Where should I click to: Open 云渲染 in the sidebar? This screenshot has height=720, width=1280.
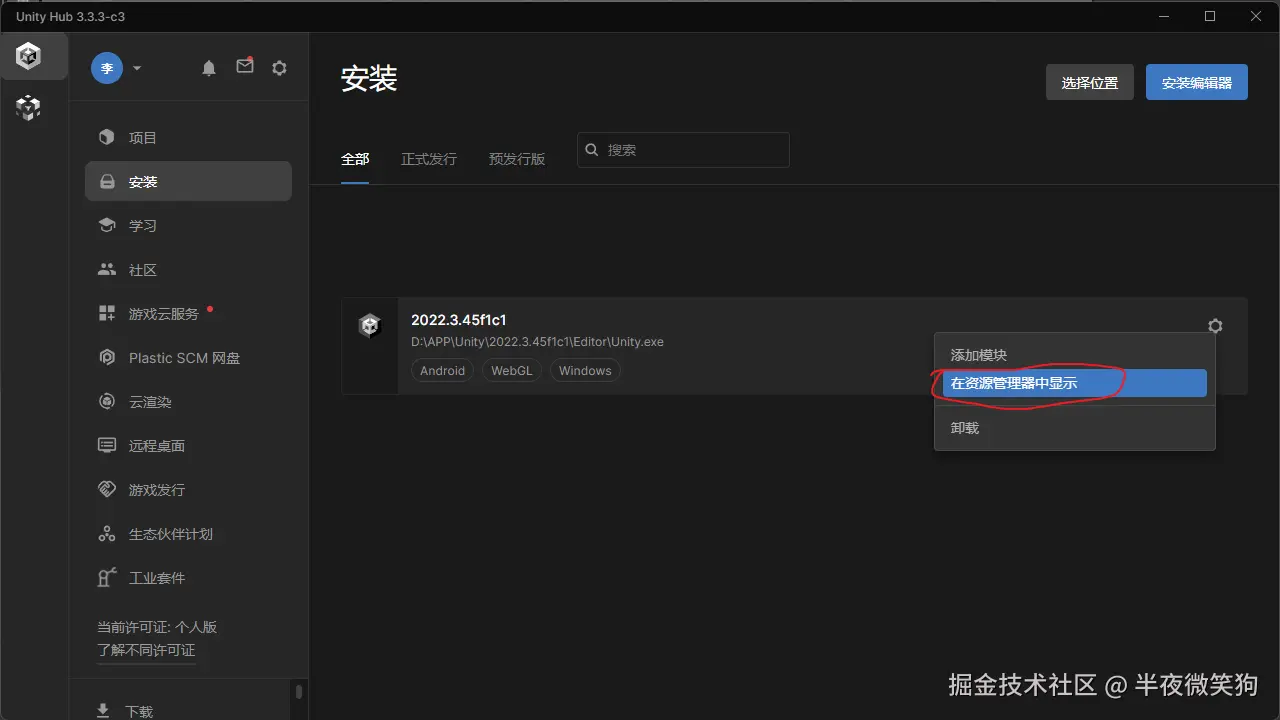[x=188, y=402]
